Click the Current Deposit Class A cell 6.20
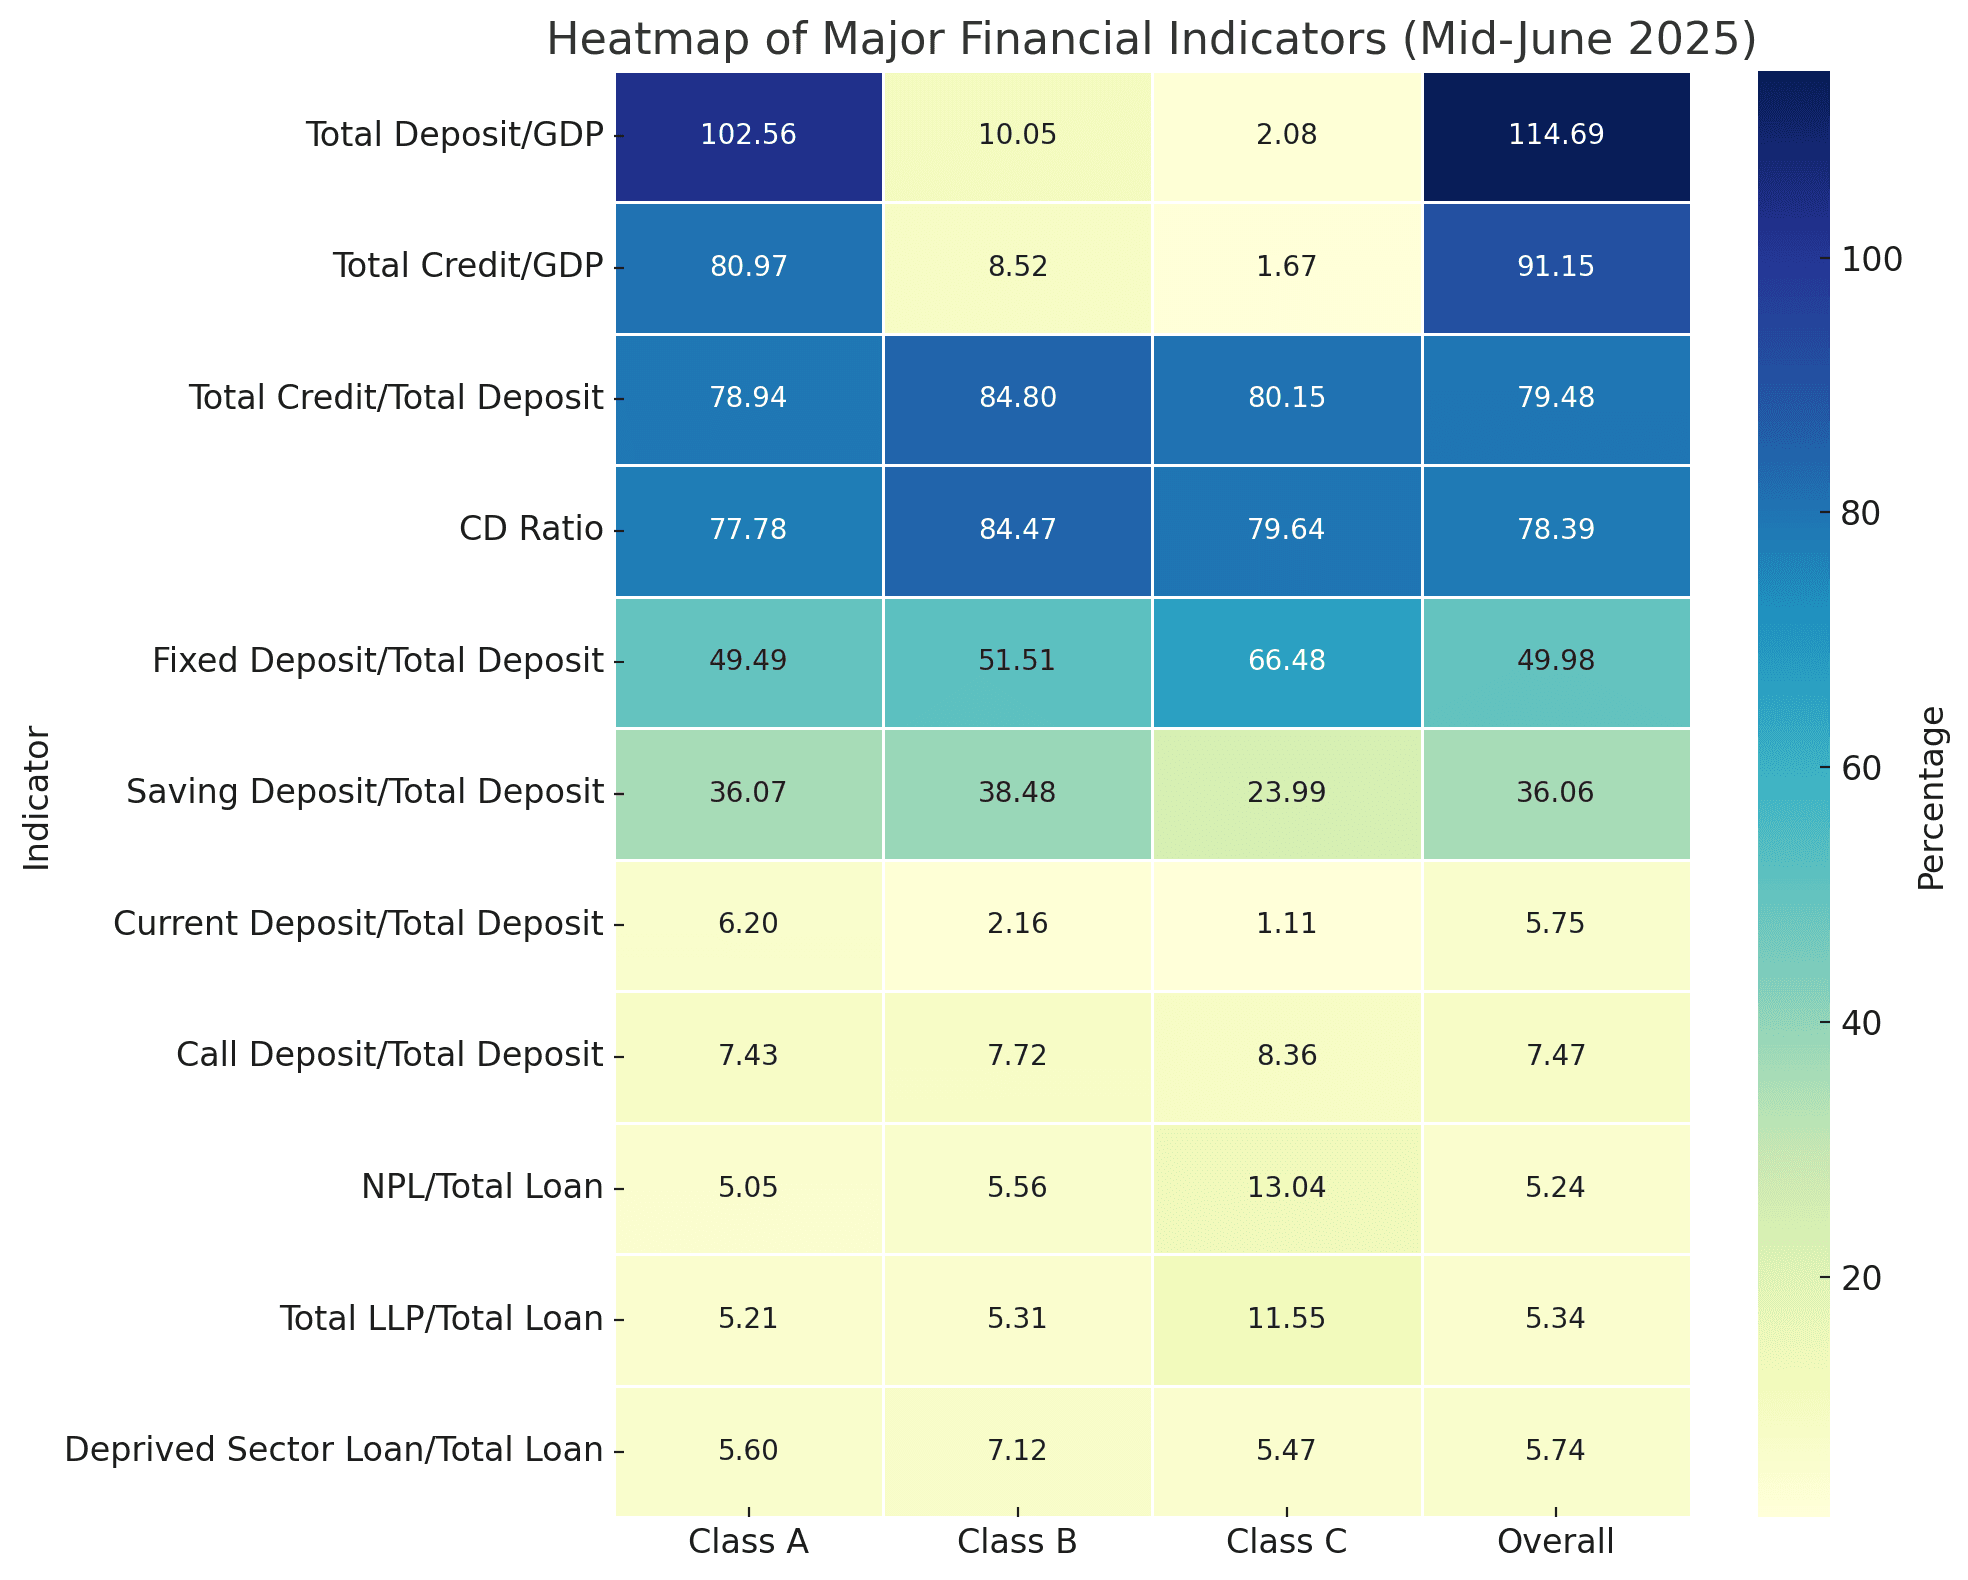This screenshot has height=1580, width=1968. point(749,924)
